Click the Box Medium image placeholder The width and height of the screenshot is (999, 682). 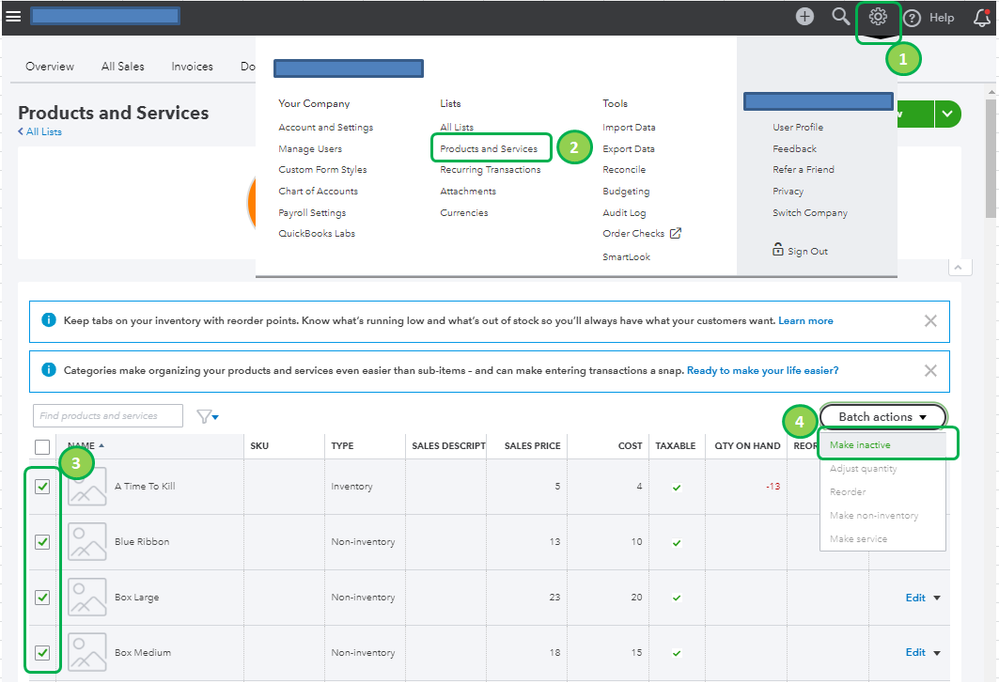pyautogui.click(x=87, y=652)
